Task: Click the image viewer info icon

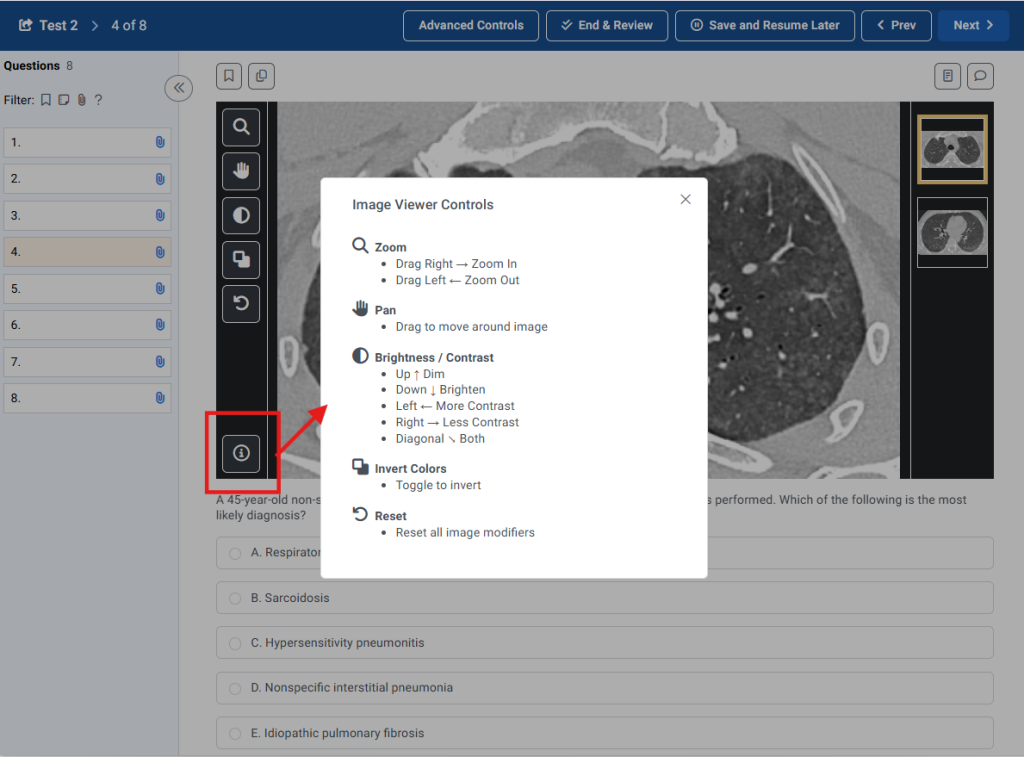Action: 241,453
